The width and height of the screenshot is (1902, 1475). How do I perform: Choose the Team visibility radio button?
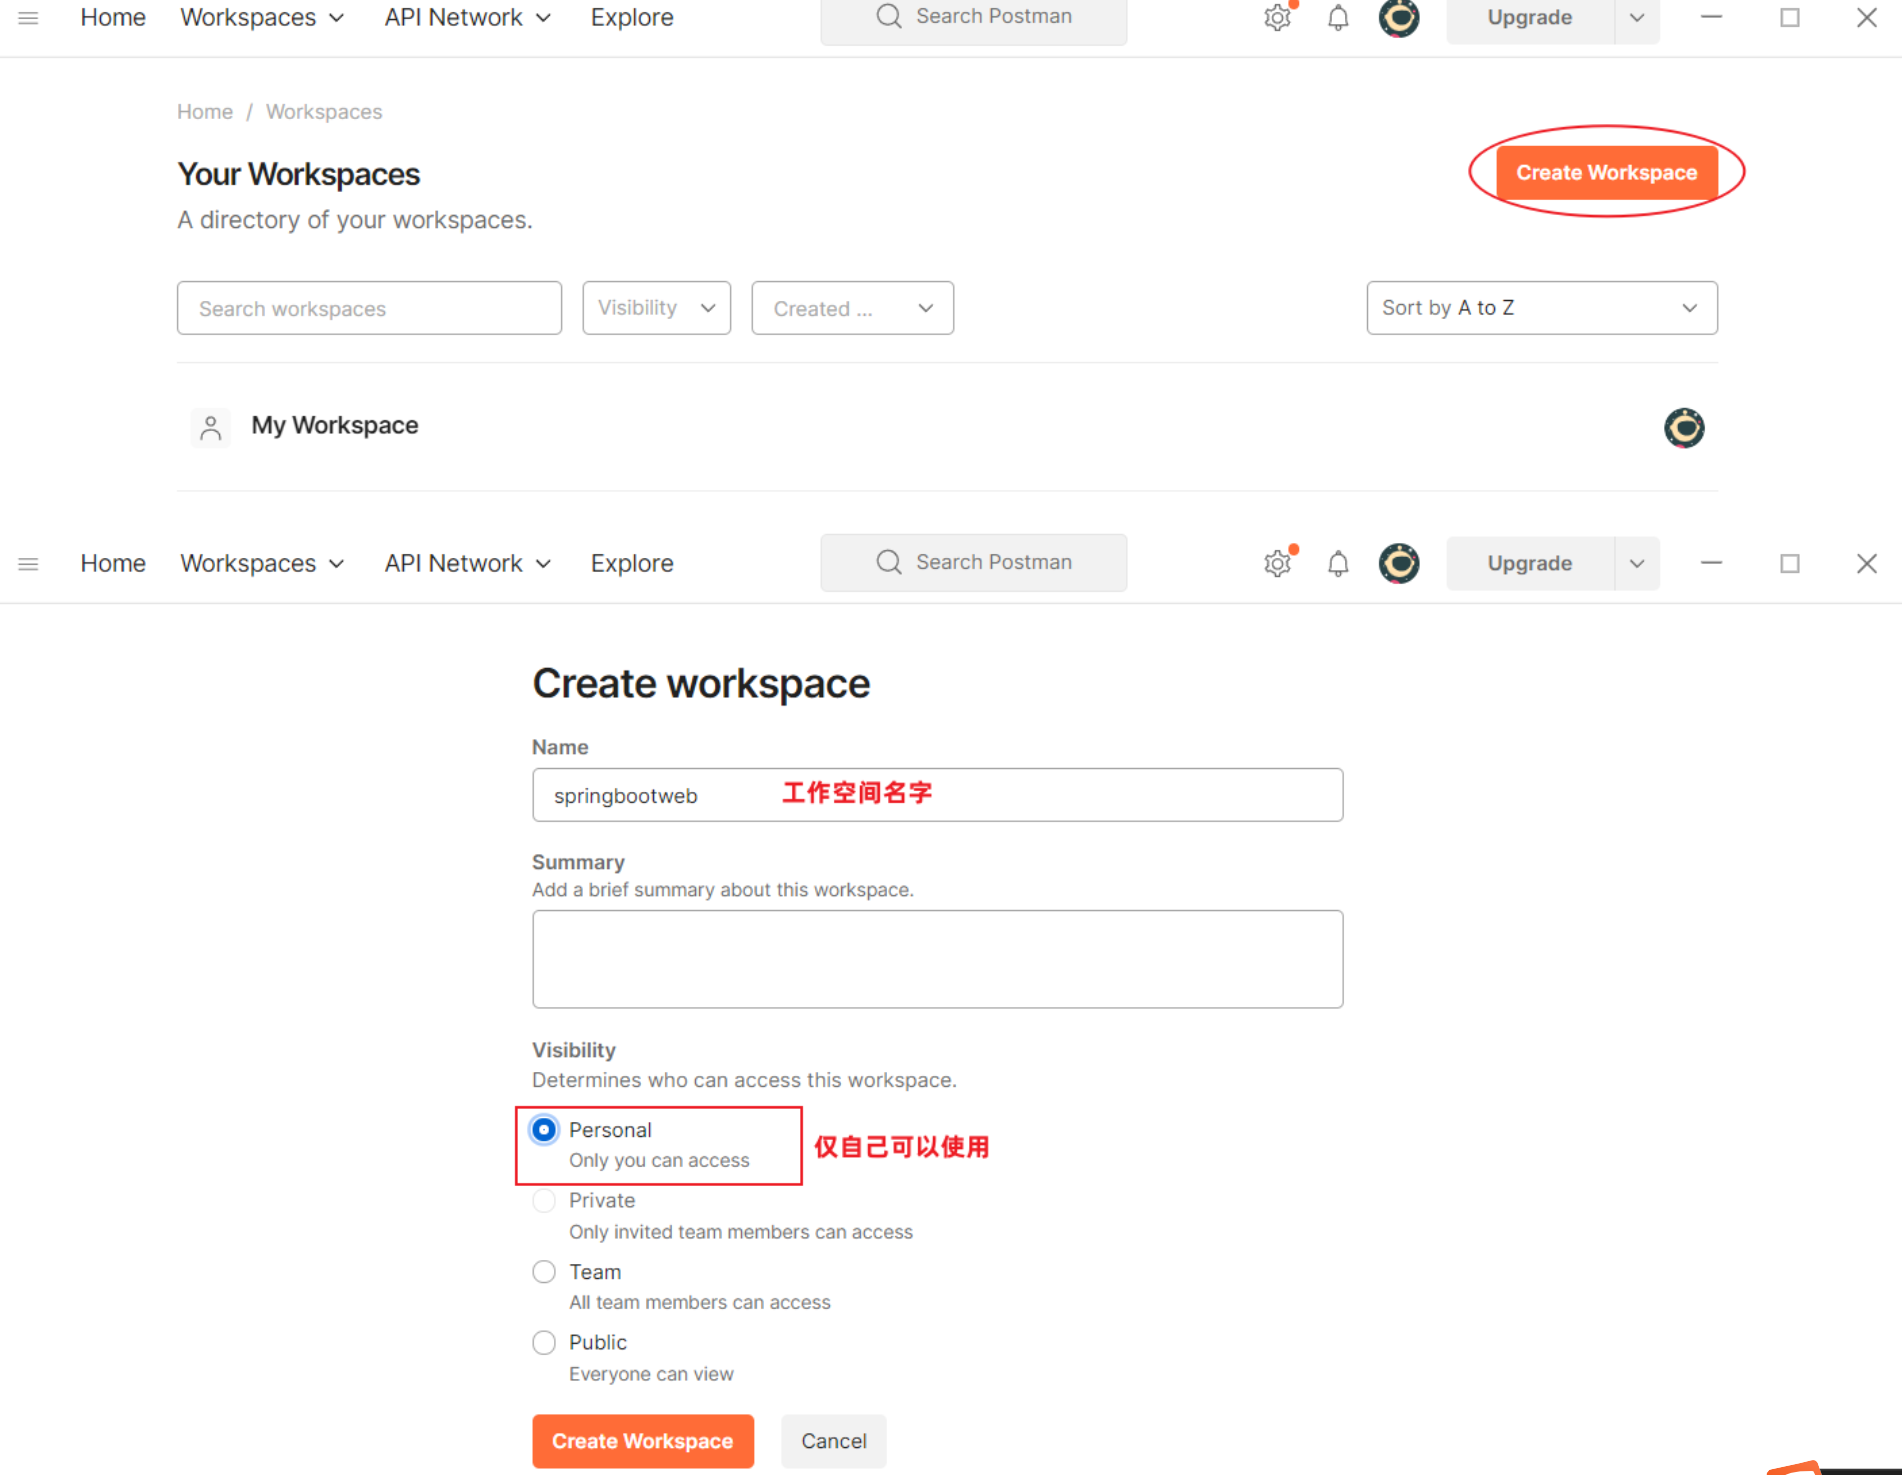[544, 1272]
